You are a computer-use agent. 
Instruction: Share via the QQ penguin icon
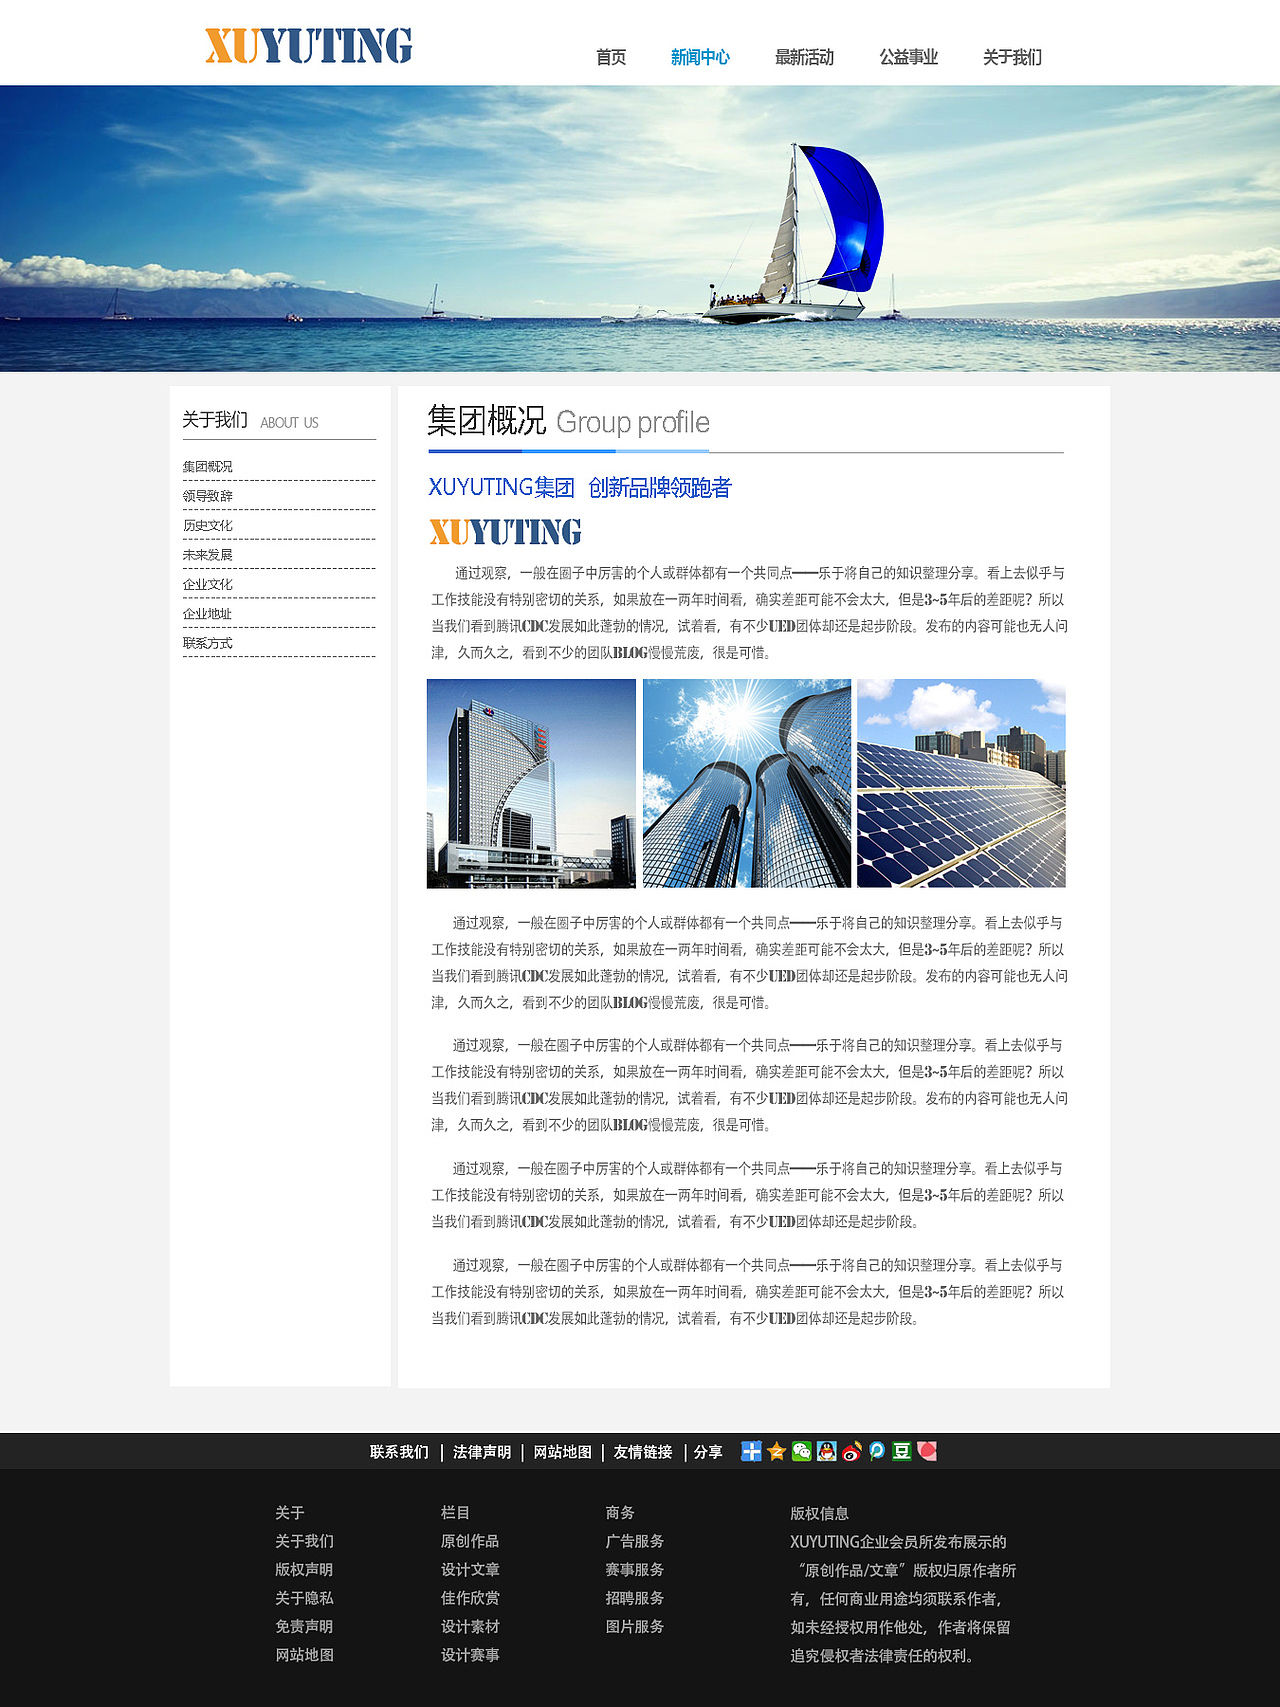click(x=826, y=1451)
